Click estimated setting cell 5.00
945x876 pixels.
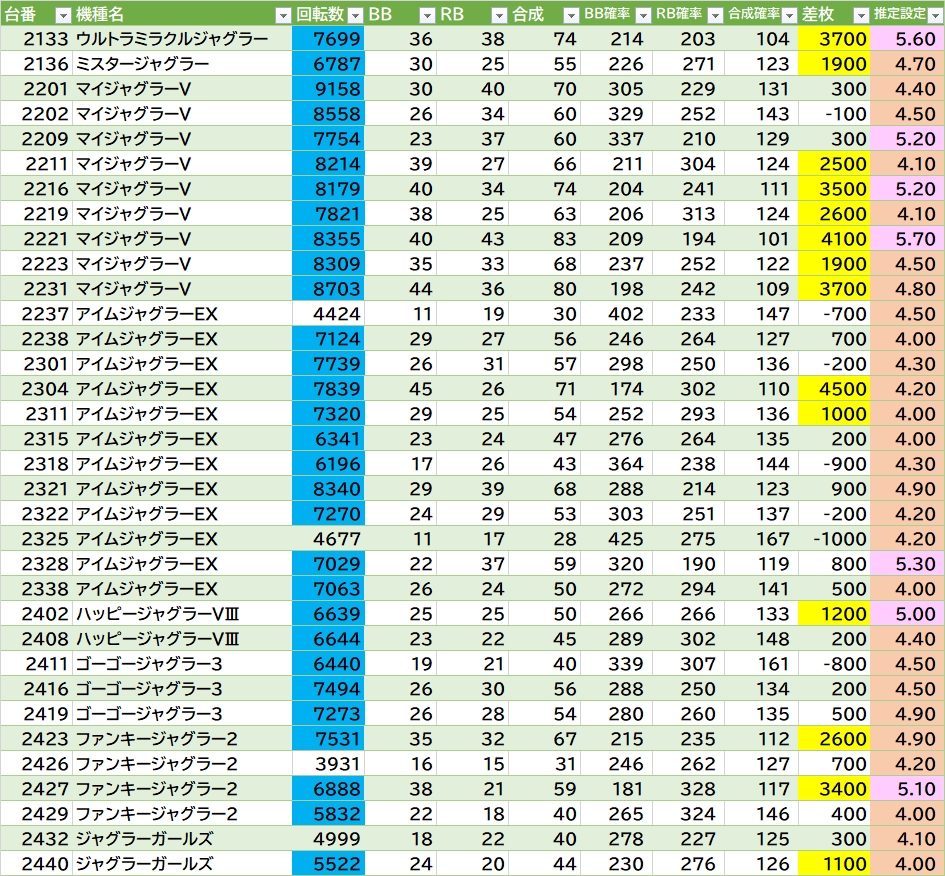907,614
